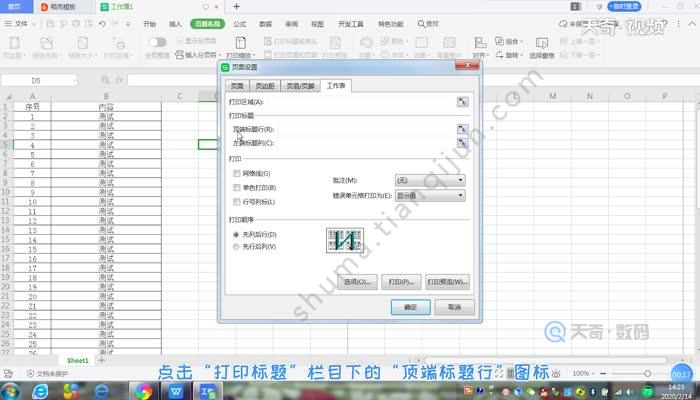
Task: Cancel the dialog with 取消
Action: point(454,307)
